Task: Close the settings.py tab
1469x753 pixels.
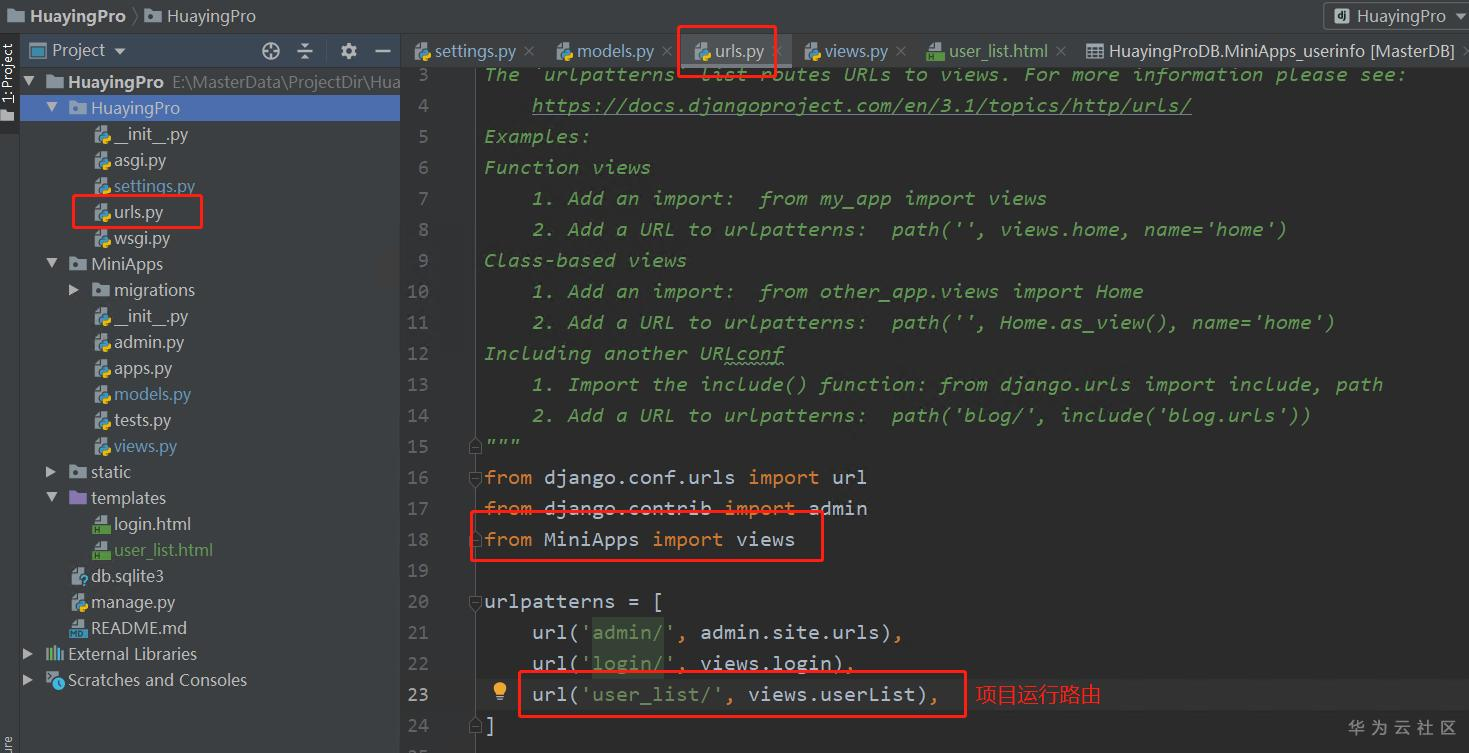Action: coord(529,51)
